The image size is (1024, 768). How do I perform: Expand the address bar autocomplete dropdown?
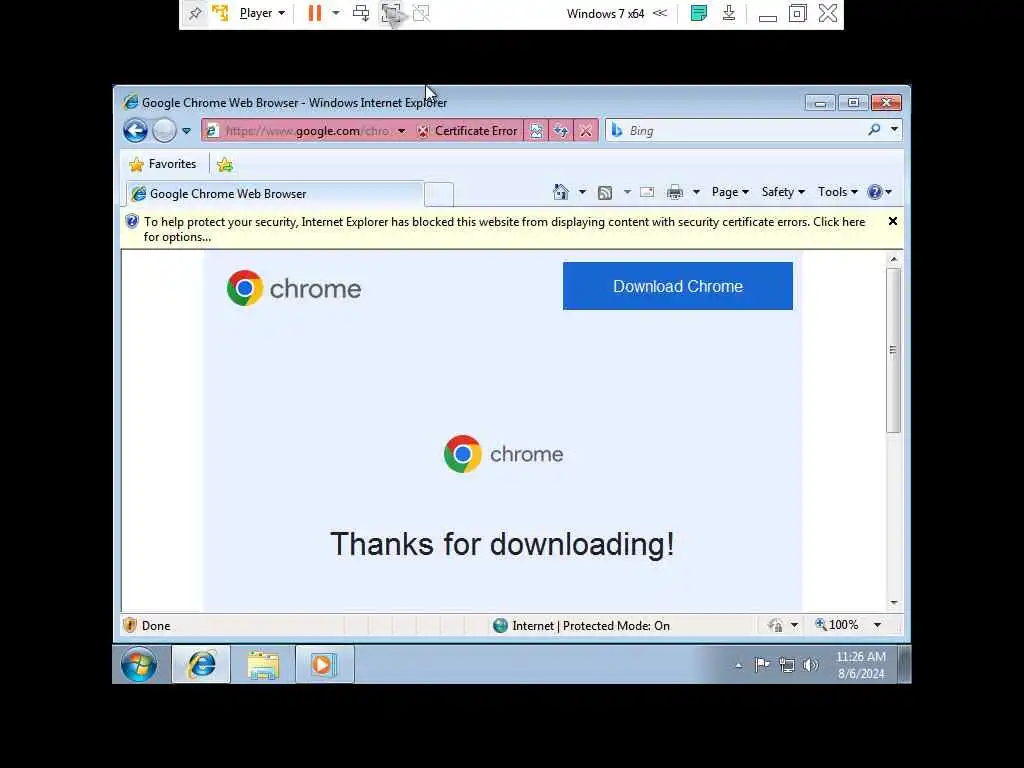pos(401,131)
